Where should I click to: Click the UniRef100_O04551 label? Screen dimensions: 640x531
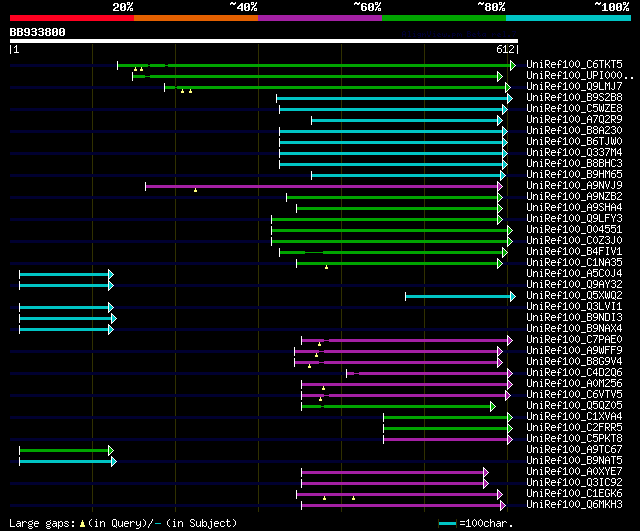click(574, 230)
